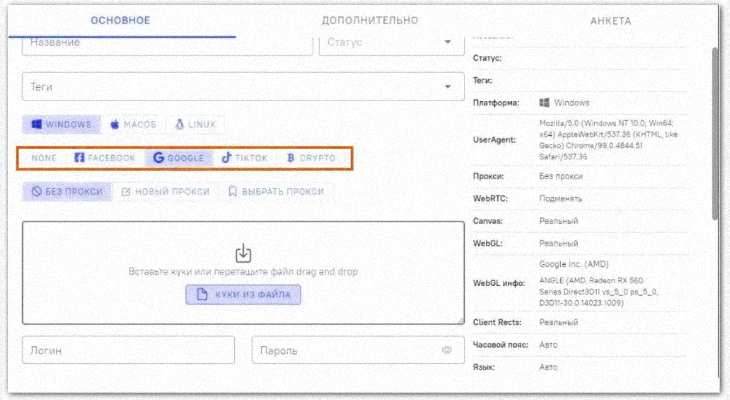730x400 pixels.
Task: Select None account type
Action: click(x=44, y=158)
